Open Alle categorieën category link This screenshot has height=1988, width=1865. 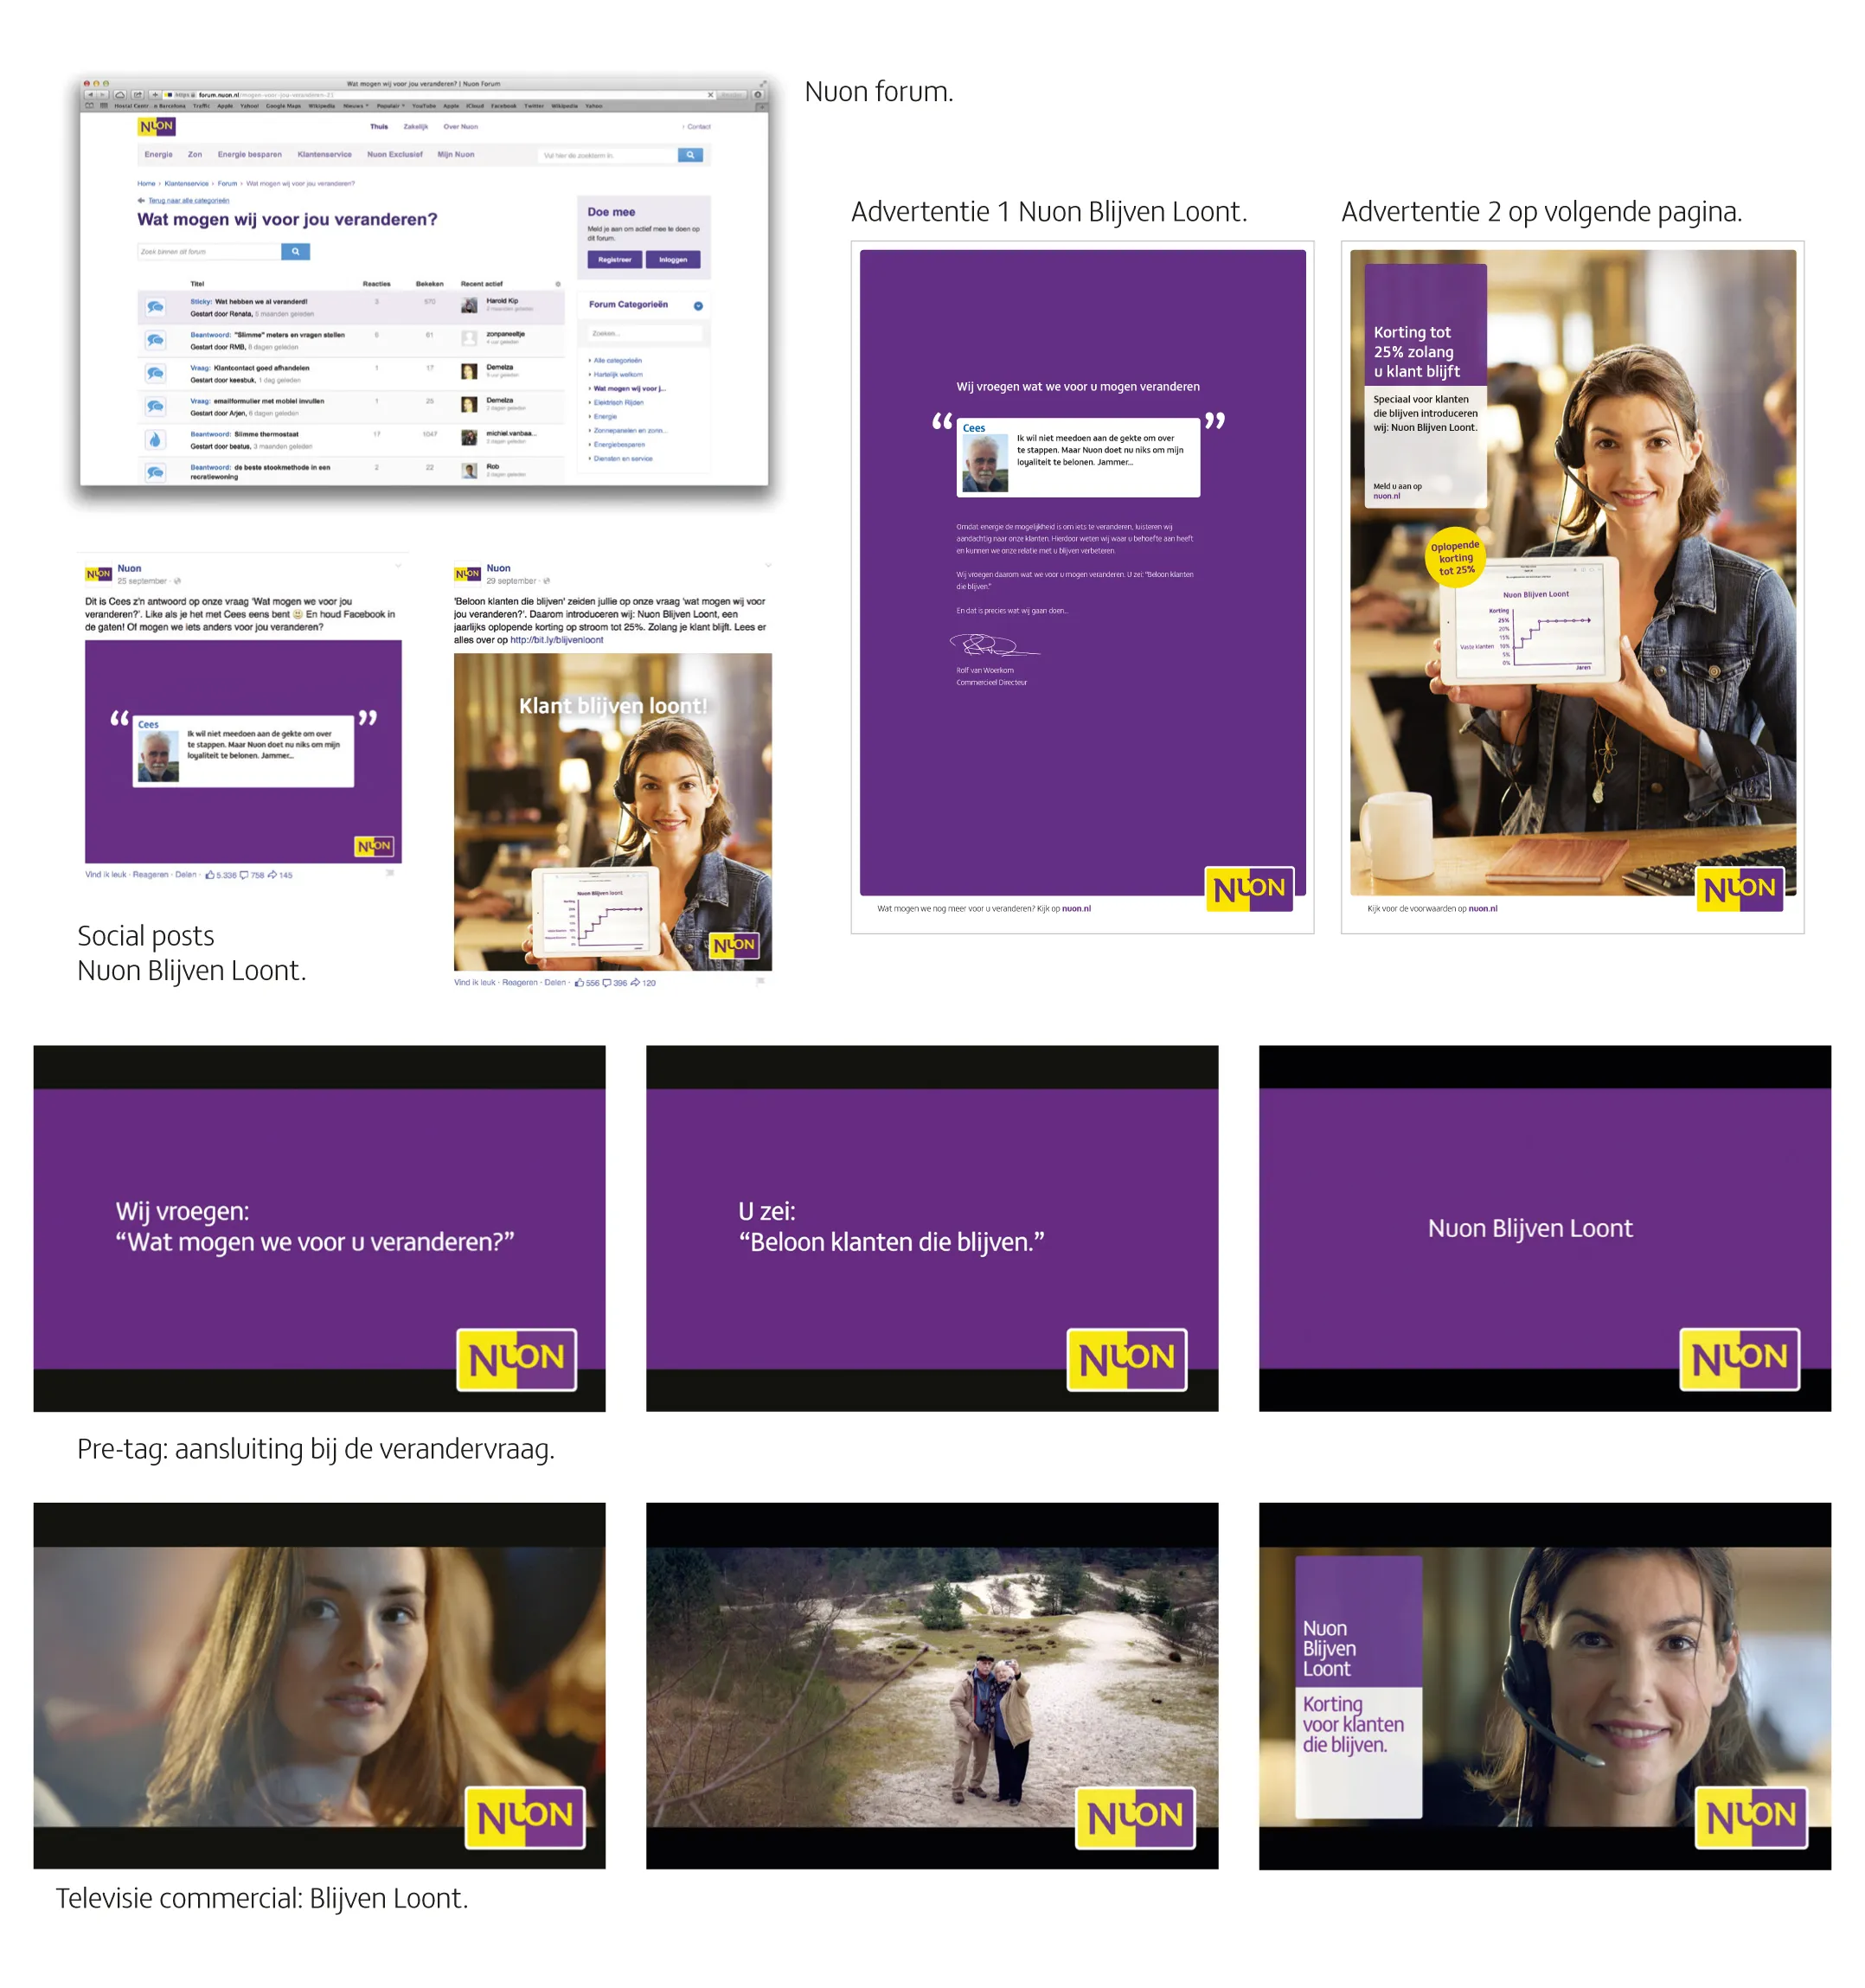click(617, 361)
